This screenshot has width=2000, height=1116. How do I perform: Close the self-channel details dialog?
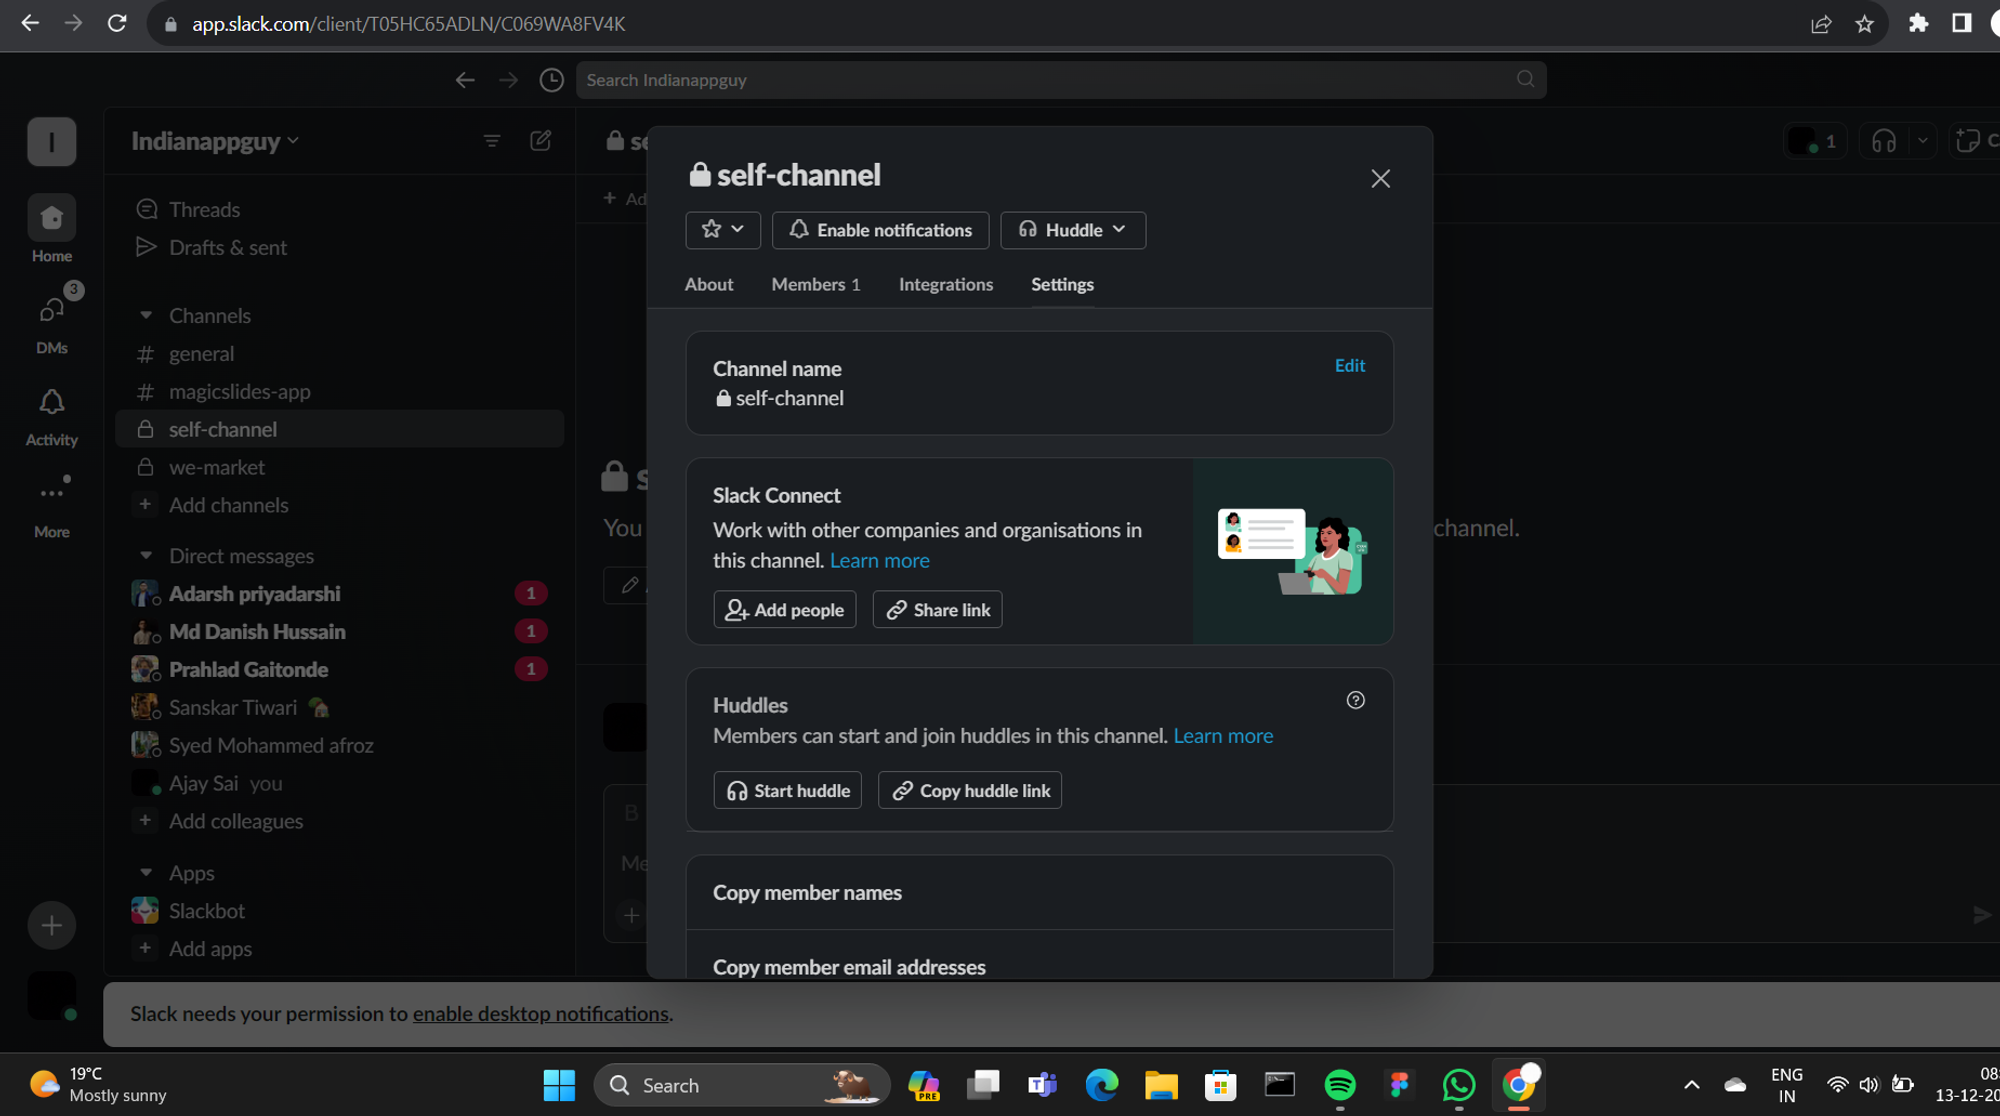pyautogui.click(x=1380, y=178)
